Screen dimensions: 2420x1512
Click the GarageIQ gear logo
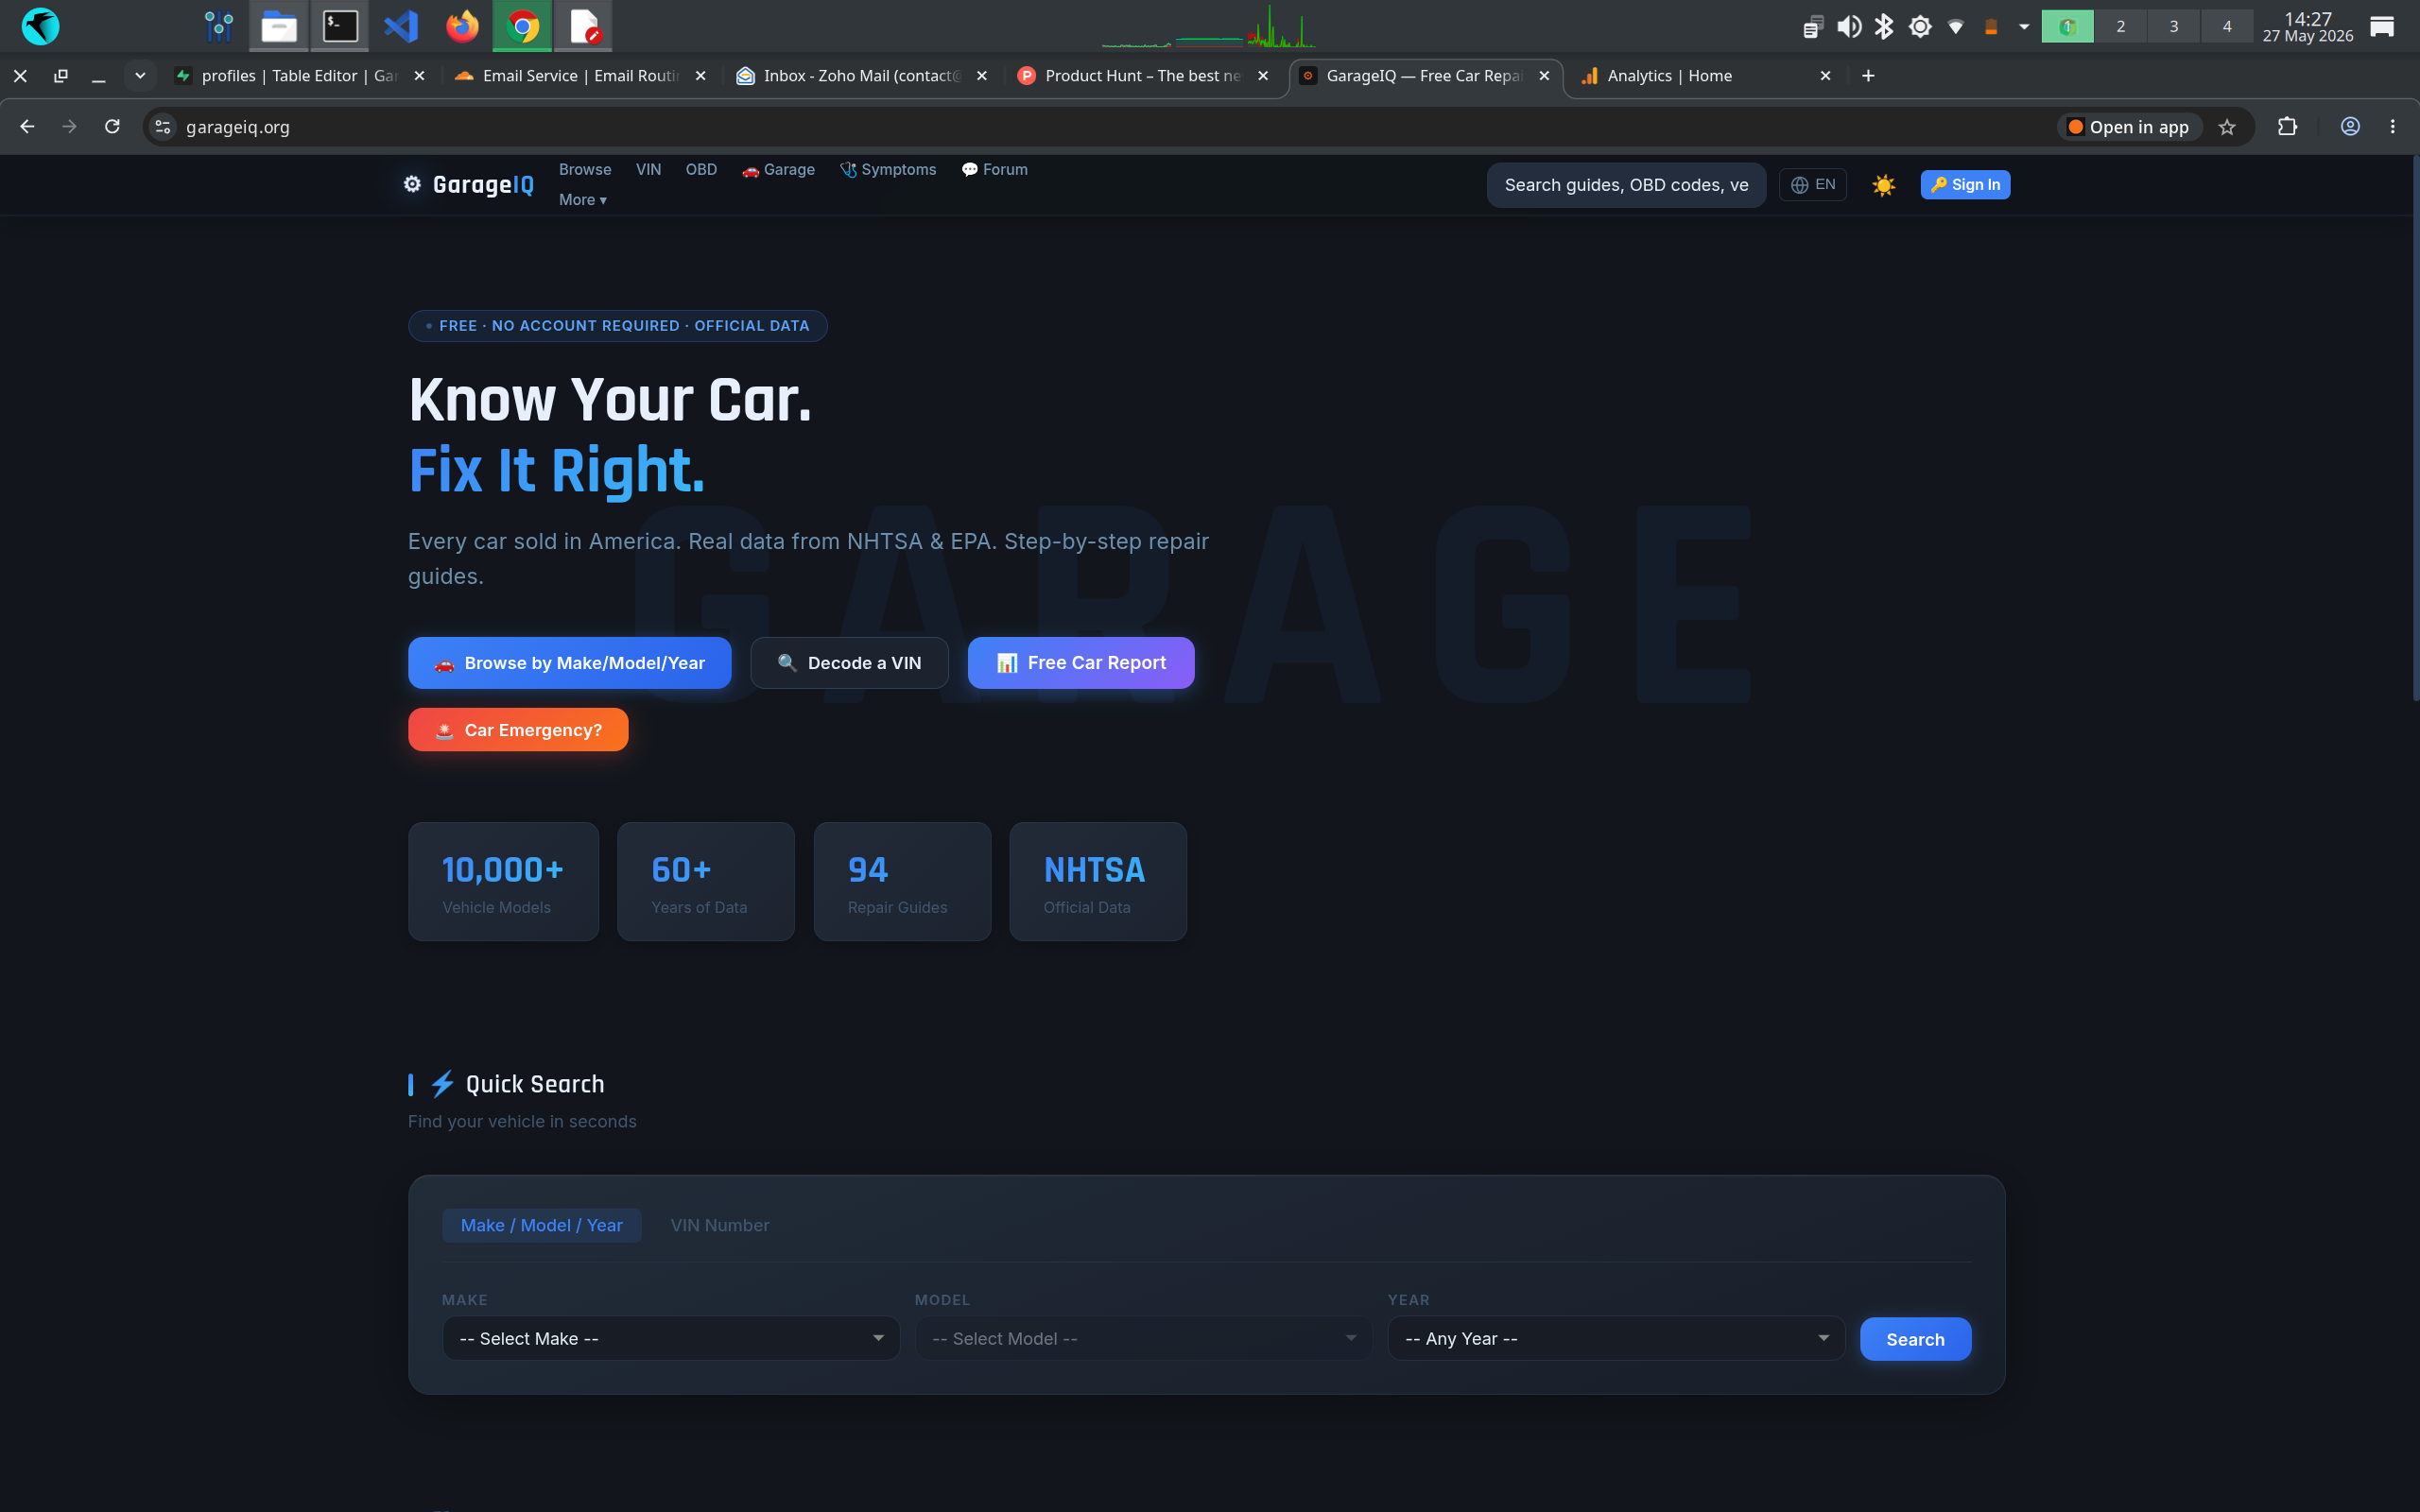click(412, 184)
